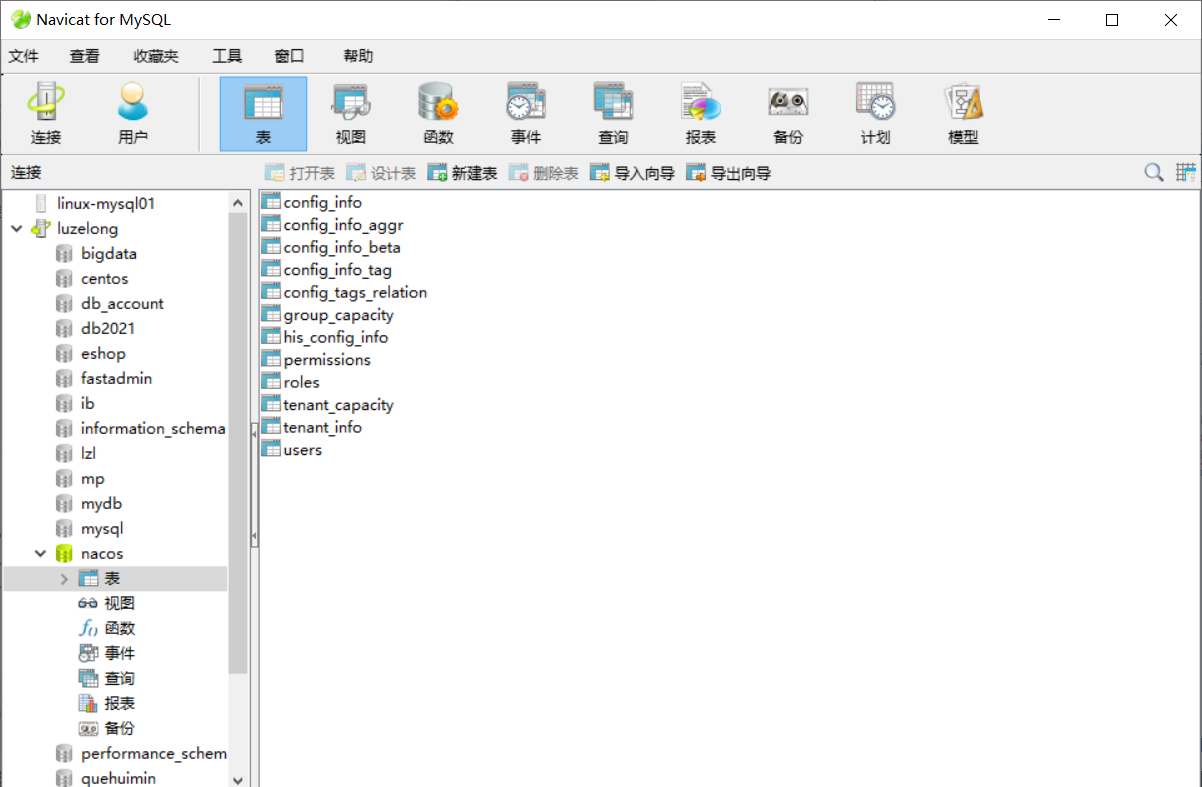
Task: Click the connection tree scrollbar thumb
Action: [x=238, y=442]
